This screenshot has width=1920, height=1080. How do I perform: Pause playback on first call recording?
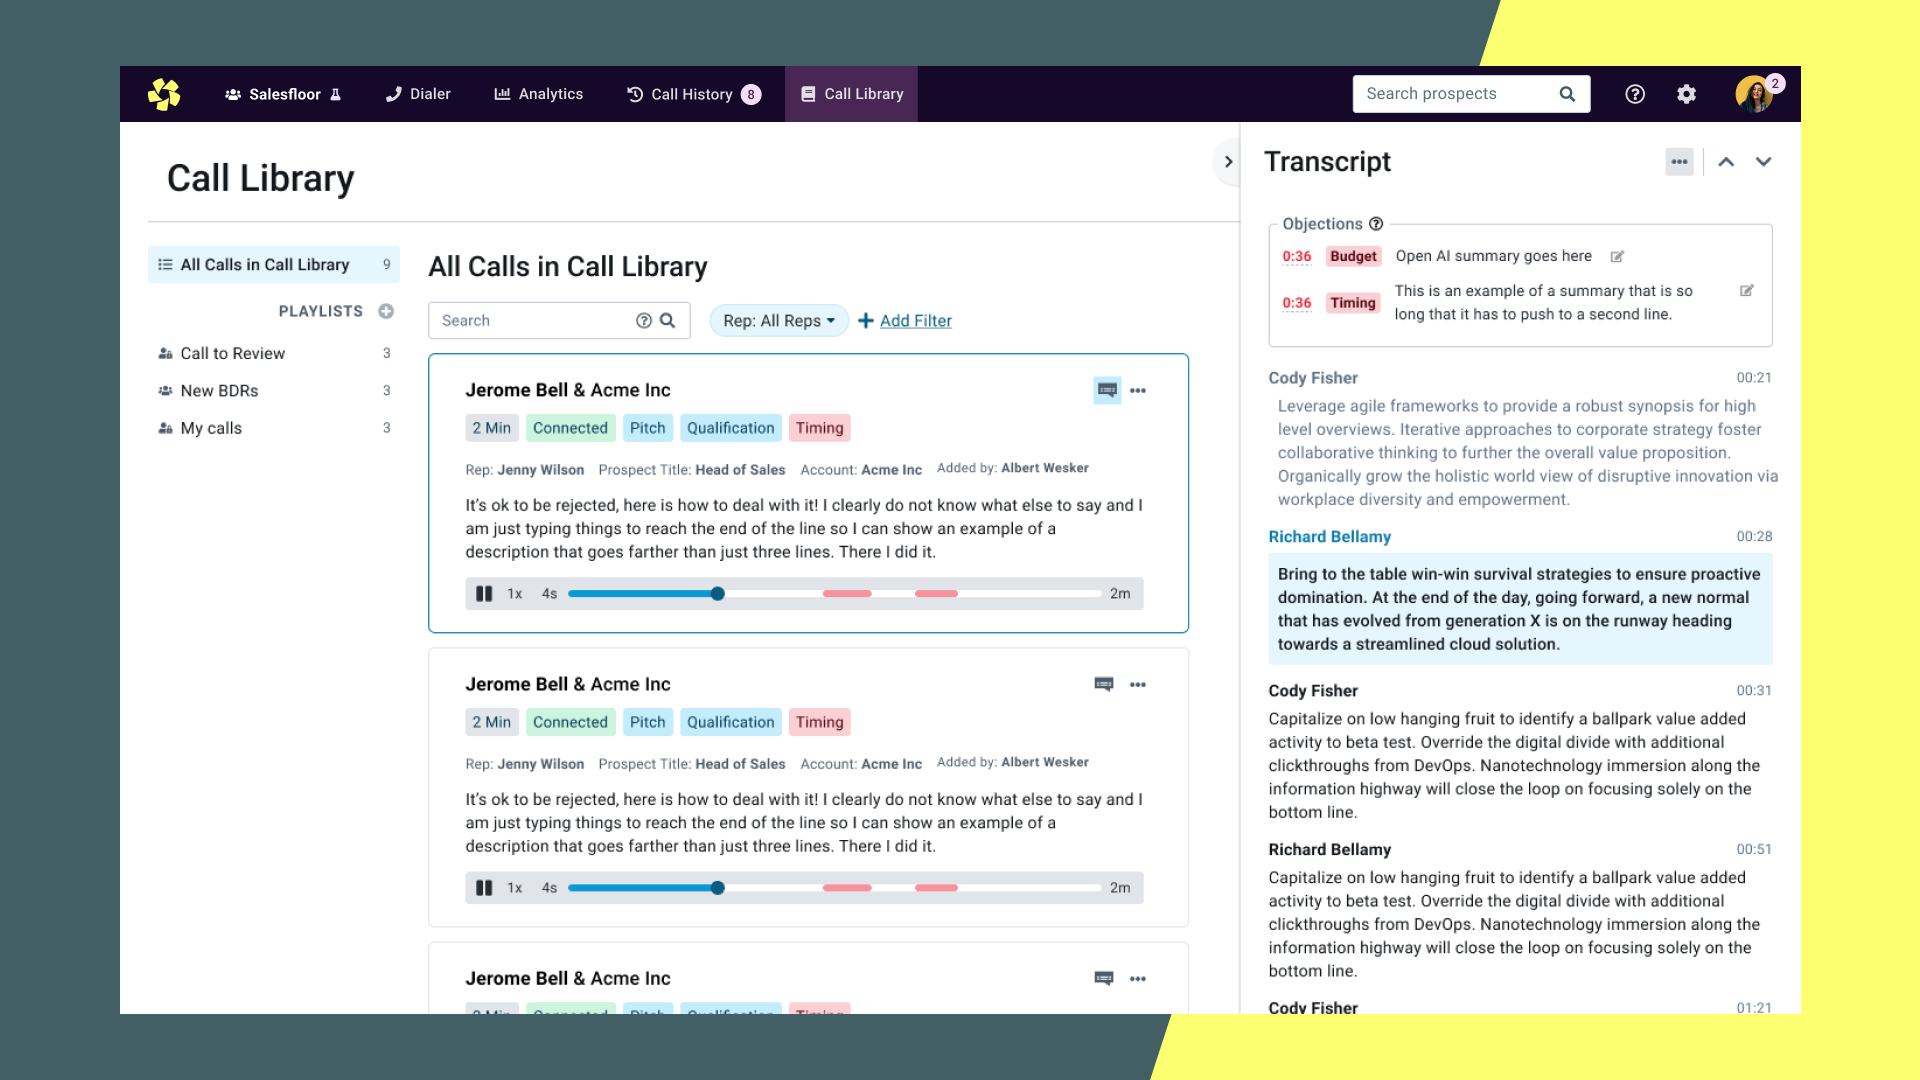pyautogui.click(x=484, y=594)
